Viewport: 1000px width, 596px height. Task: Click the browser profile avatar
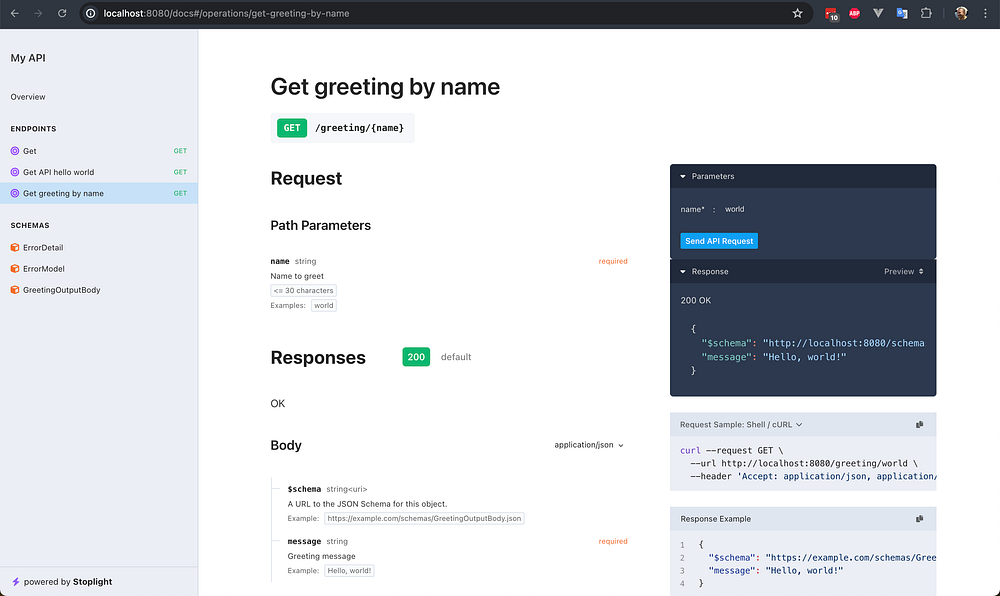click(961, 13)
